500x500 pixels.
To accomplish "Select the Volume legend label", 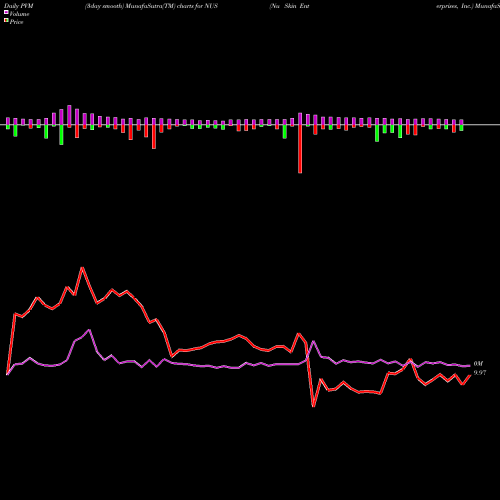I will click(x=19, y=14).
